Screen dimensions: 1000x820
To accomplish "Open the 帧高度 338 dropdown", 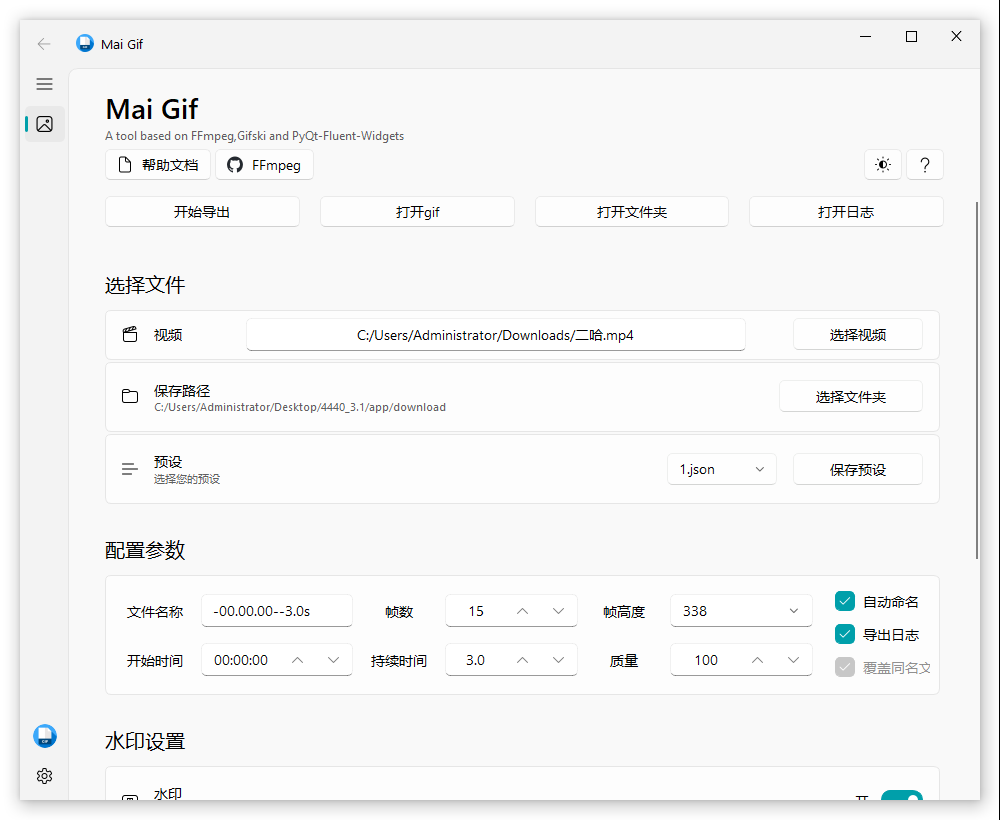I will pyautogui.click(x=740, y=611).
